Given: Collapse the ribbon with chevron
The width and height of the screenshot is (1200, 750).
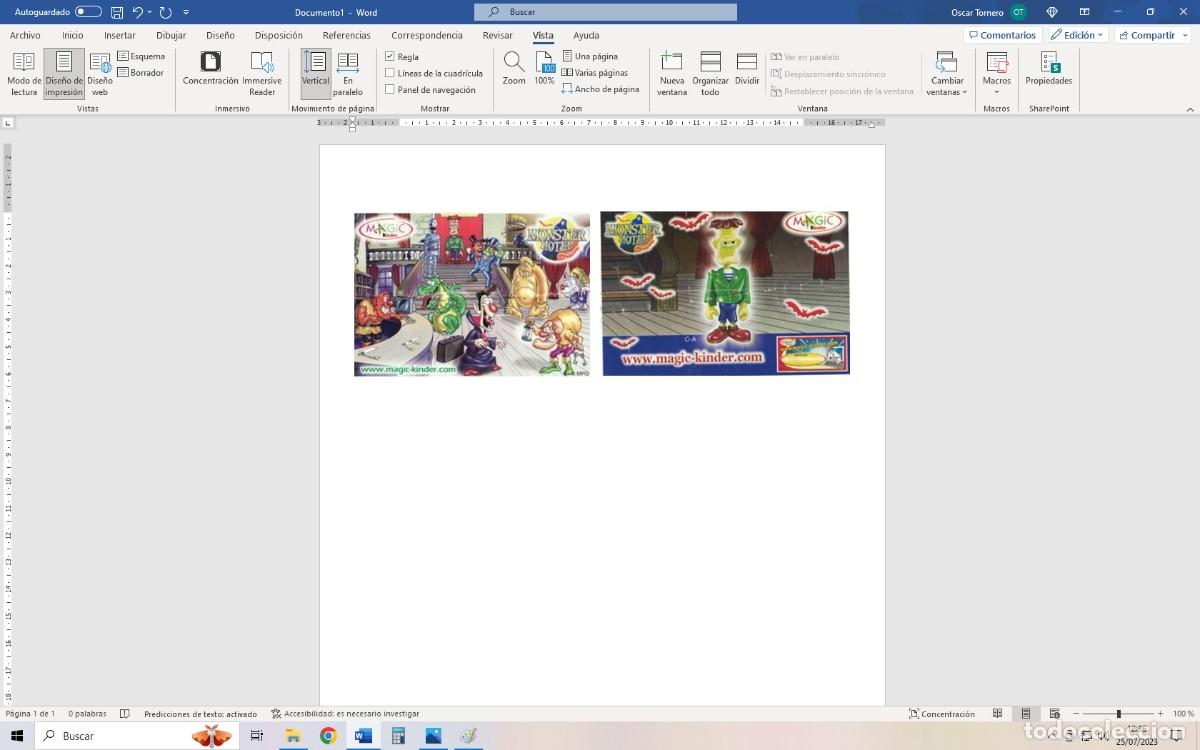Looking at the screenshot, I should pos(1190,109).
